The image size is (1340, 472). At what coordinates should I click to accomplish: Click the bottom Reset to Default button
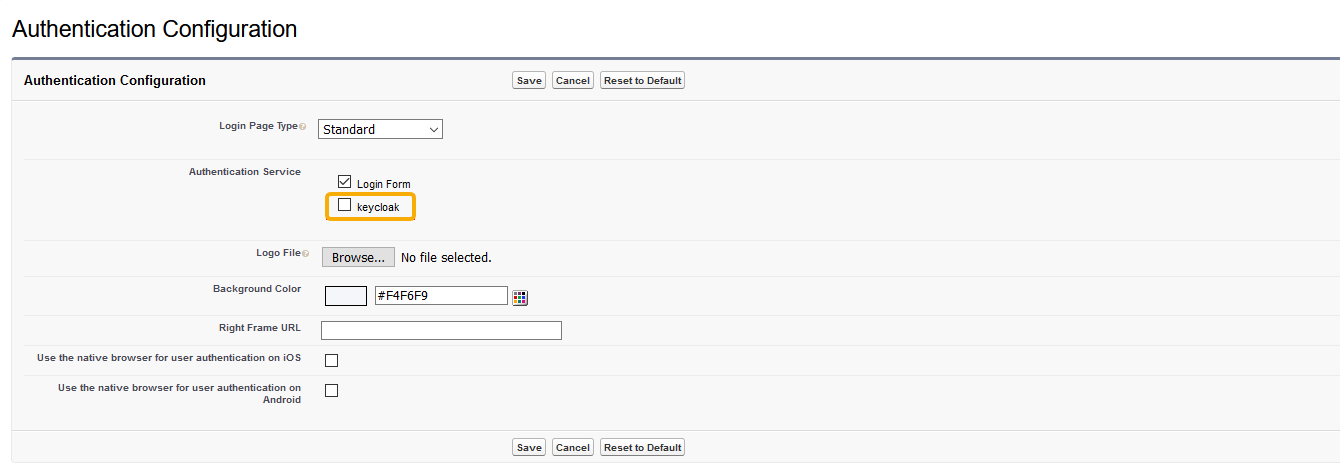click(642, 447)
